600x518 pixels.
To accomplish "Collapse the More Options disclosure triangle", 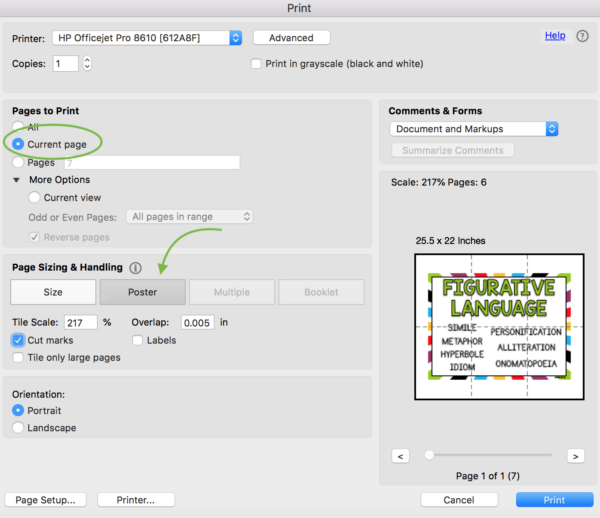I will point(17,180).
